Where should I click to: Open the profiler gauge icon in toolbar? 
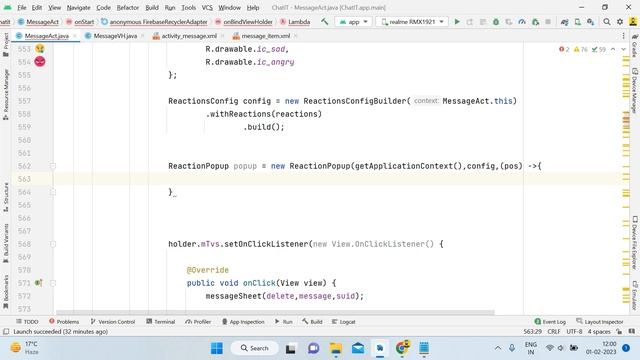(x=522, y=22)
